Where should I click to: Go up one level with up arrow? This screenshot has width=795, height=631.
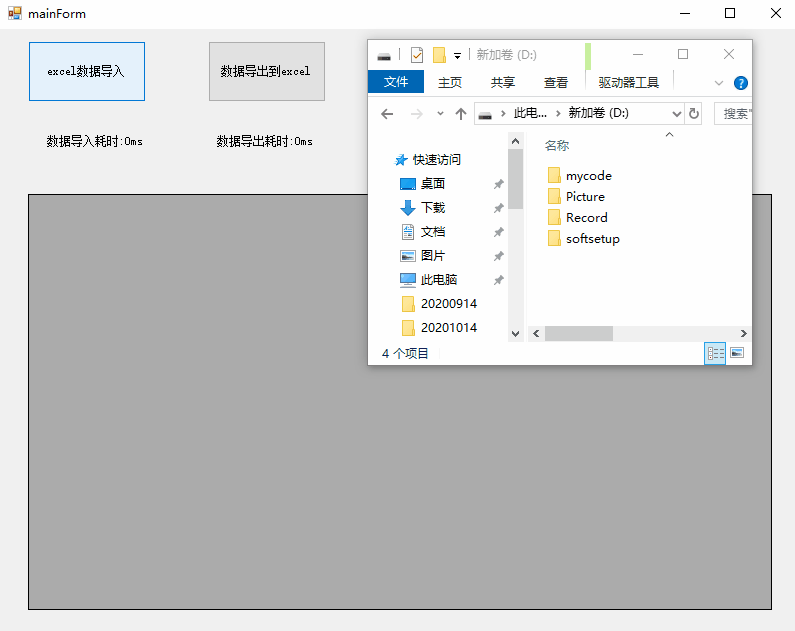[x=460, y=114]
